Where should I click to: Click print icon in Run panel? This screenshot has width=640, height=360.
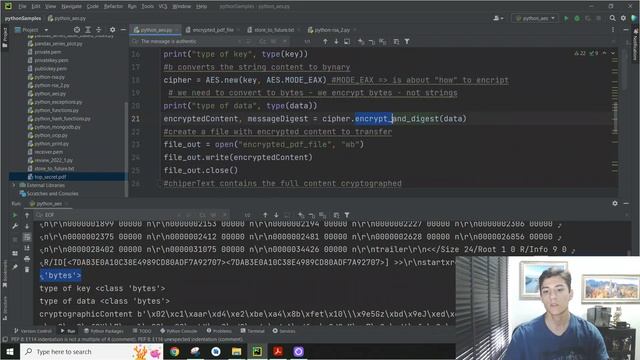click(x=27, y=259)
